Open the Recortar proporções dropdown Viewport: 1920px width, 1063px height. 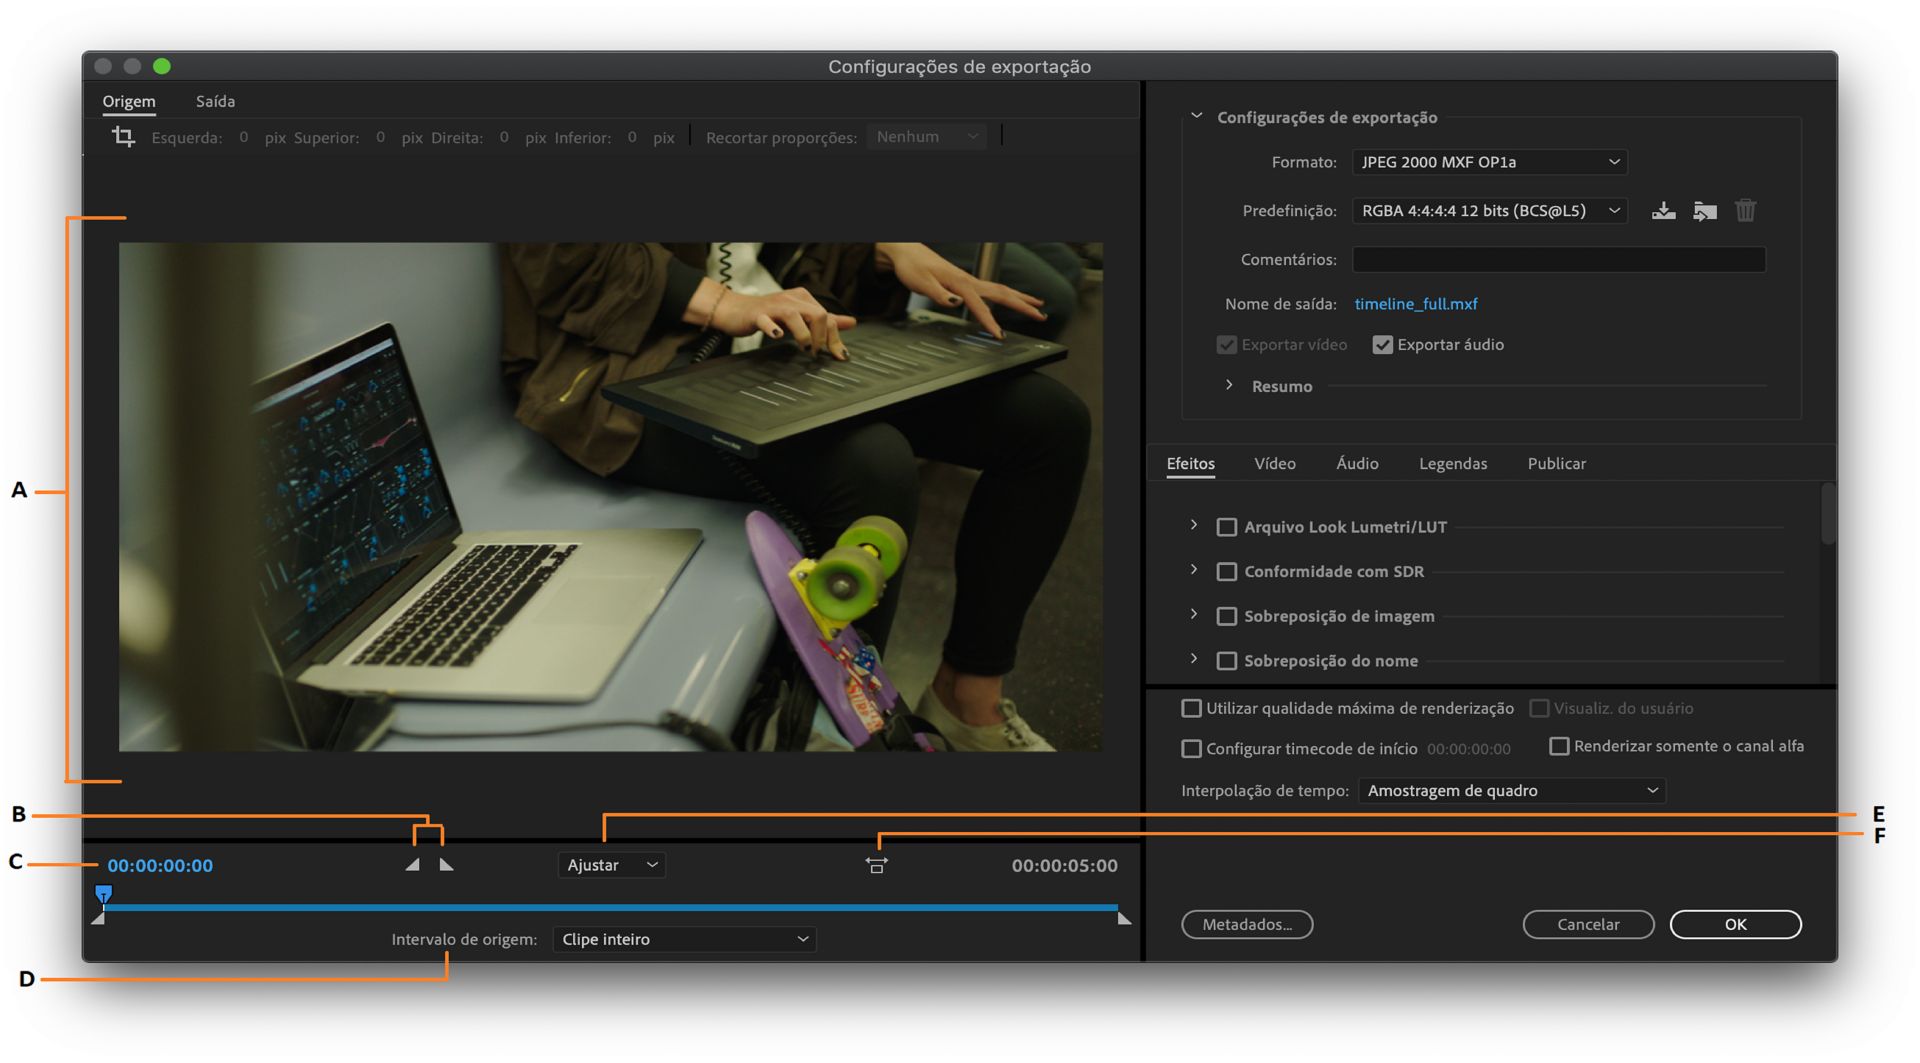(x=925, y=137)
